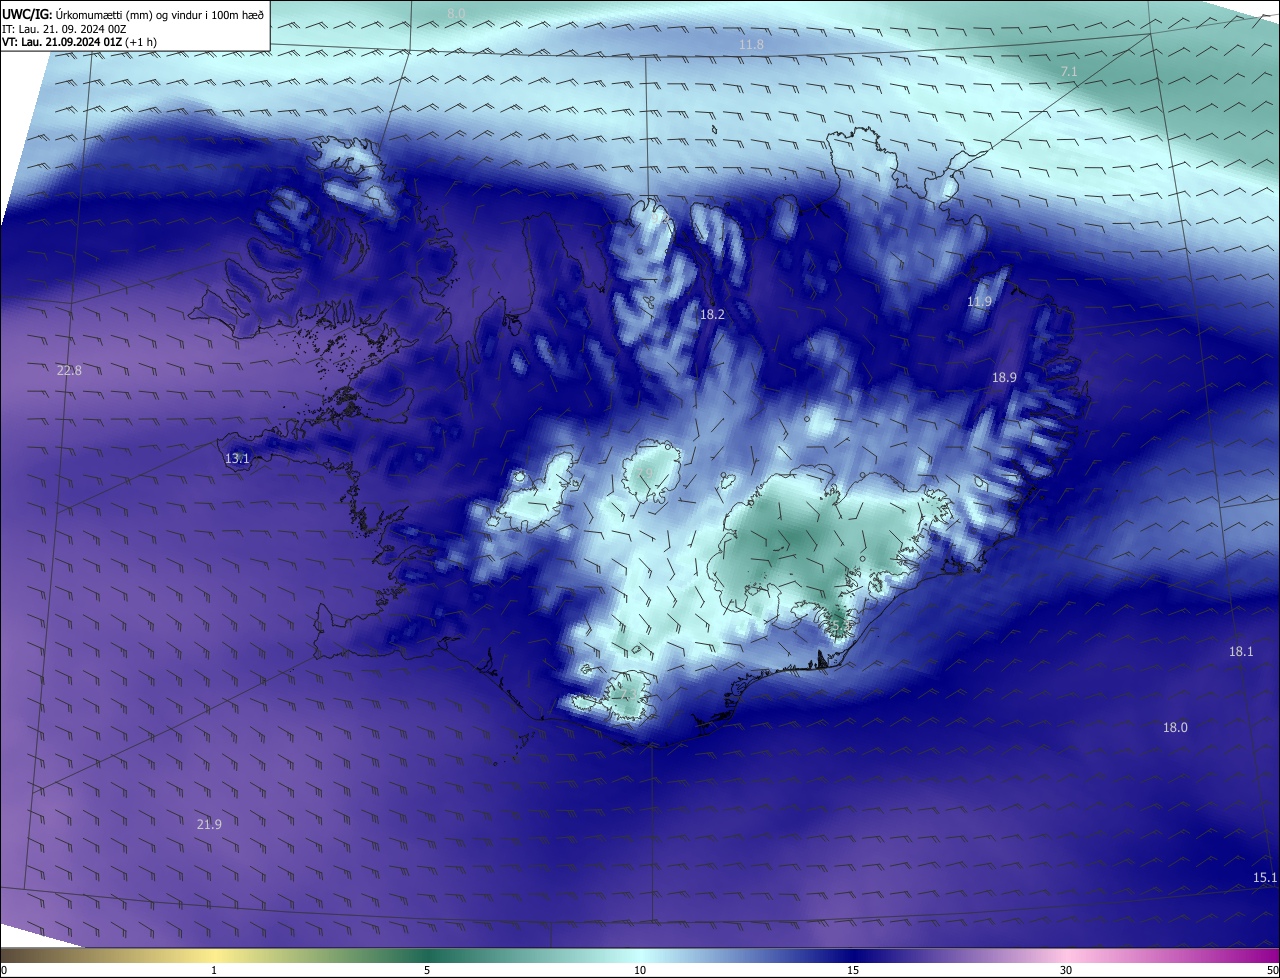Image resolution: width=1280 pixels, height=978 pixels.
Task: Click the 7.1 value label on the map
Action: click(1069, 71)
